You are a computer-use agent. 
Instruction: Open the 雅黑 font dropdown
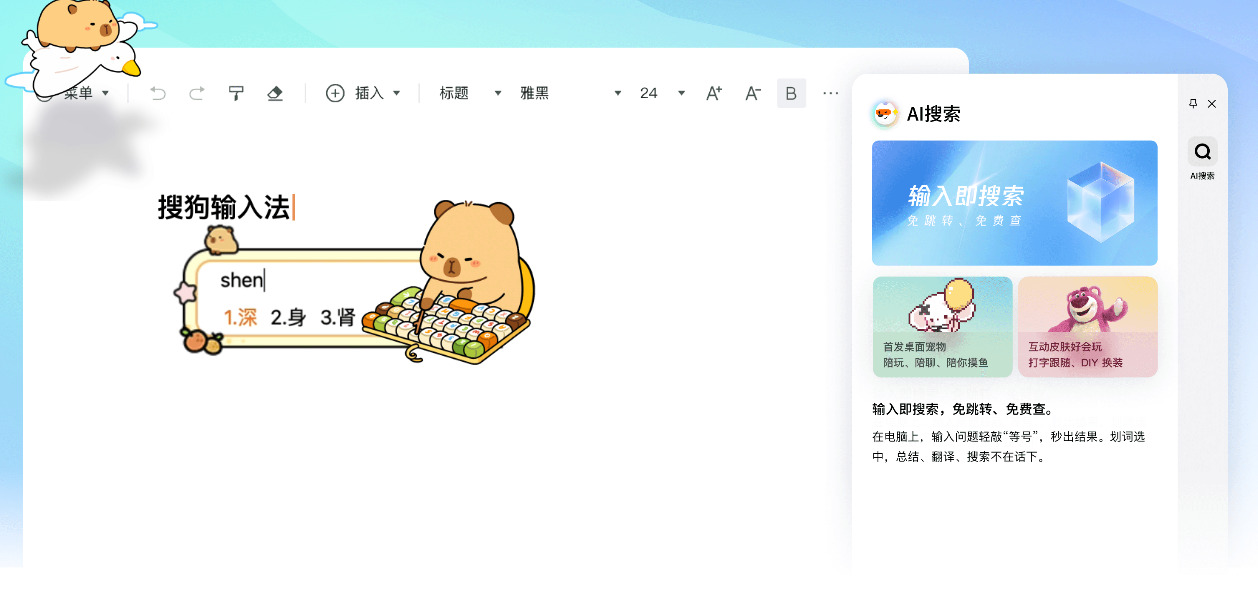(x=570, y=93)
